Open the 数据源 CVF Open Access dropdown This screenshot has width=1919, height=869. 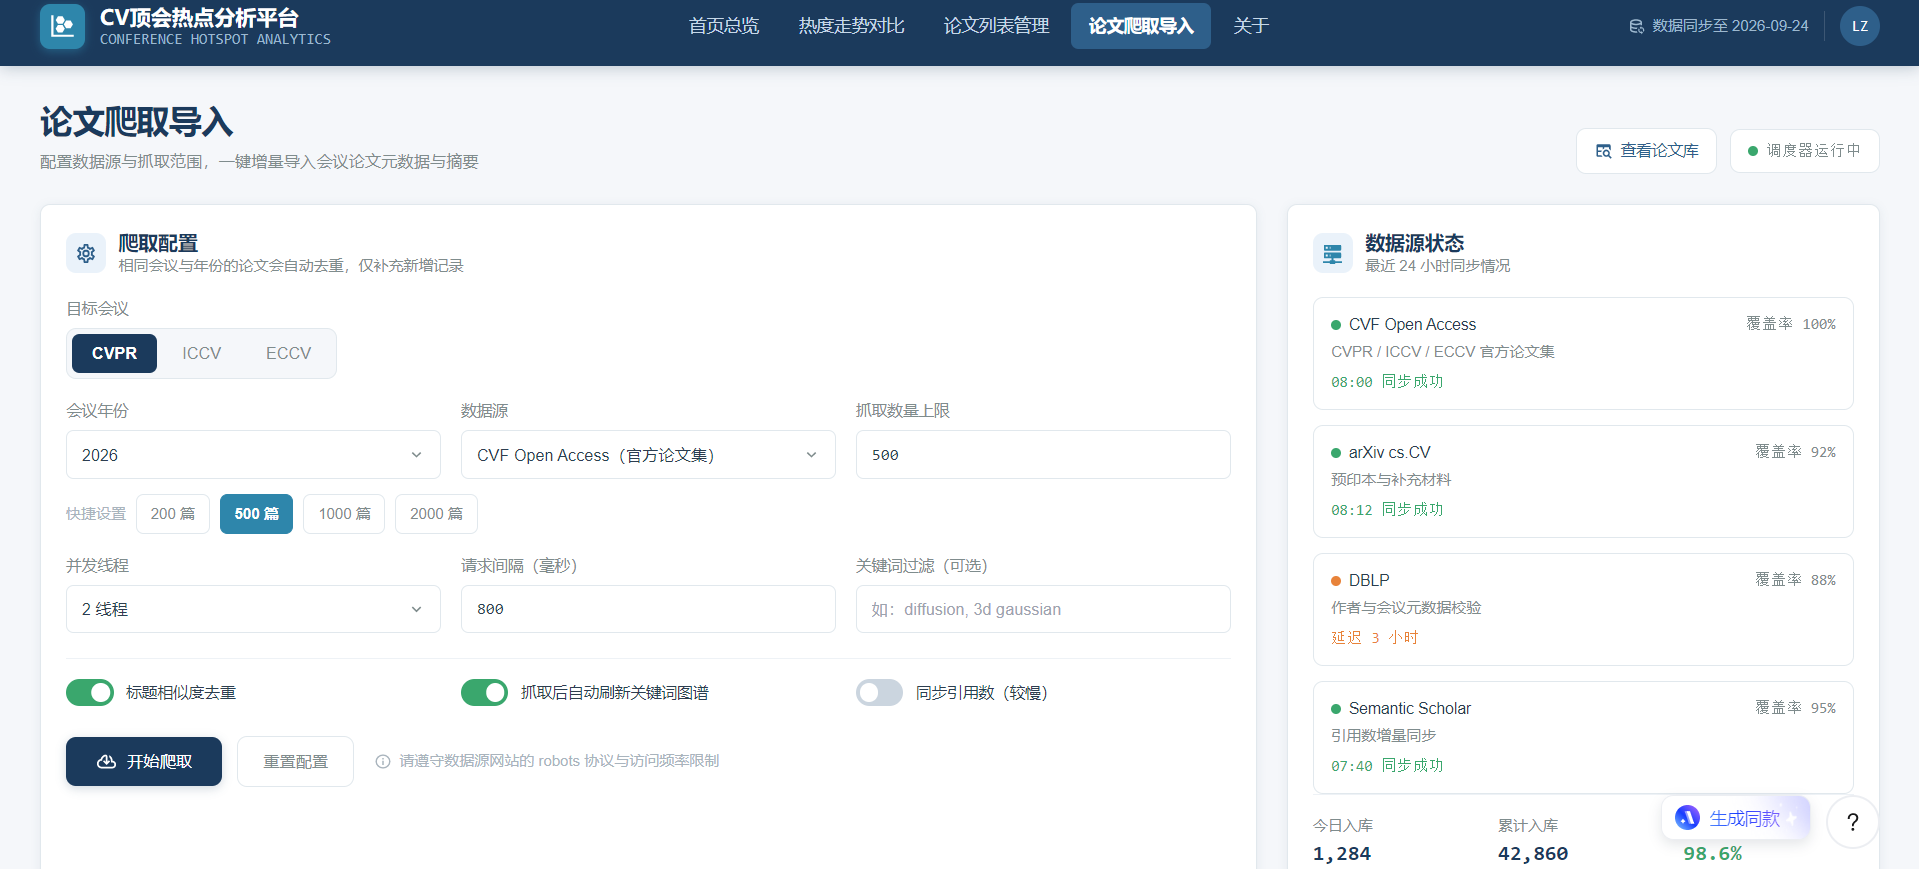coord(648,455)
